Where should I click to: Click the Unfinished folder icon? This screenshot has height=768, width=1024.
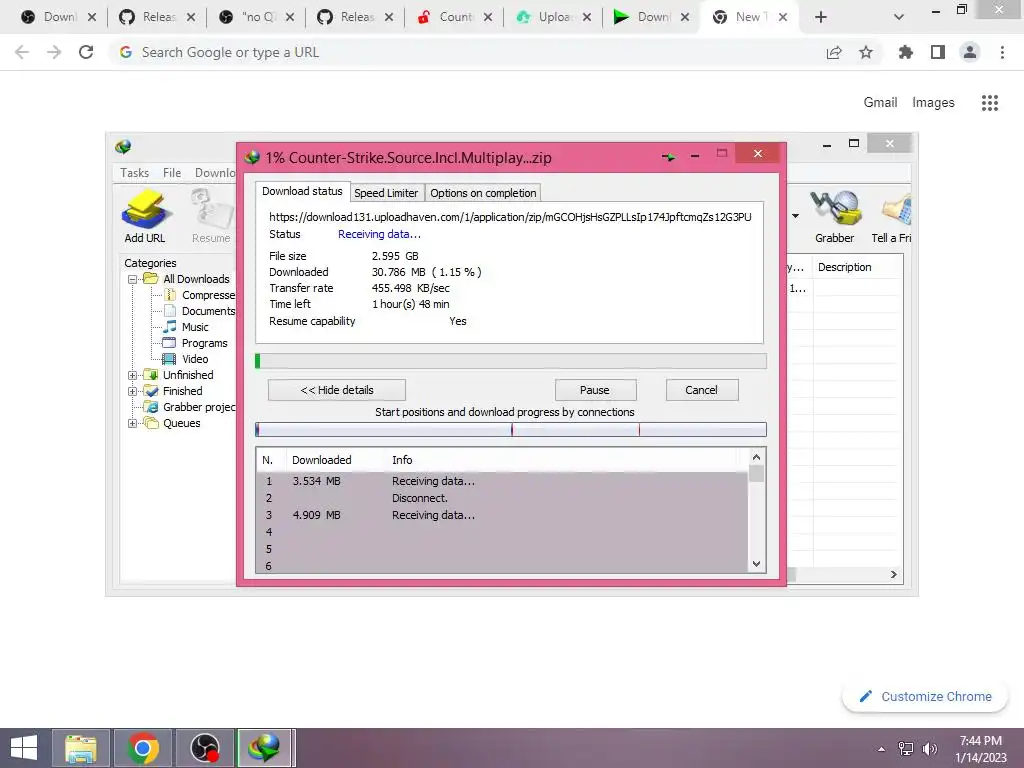pyautogui.click(x=151, y=375)
